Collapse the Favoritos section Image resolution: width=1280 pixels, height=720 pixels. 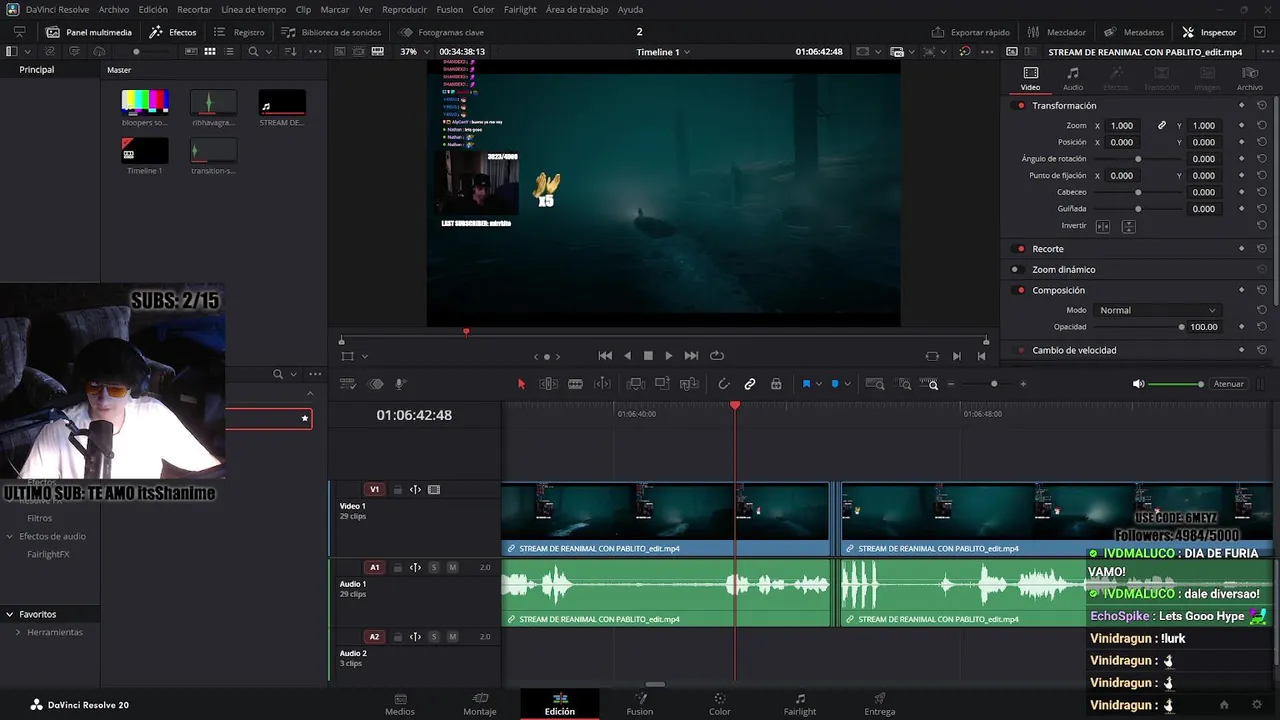point(9,614)
